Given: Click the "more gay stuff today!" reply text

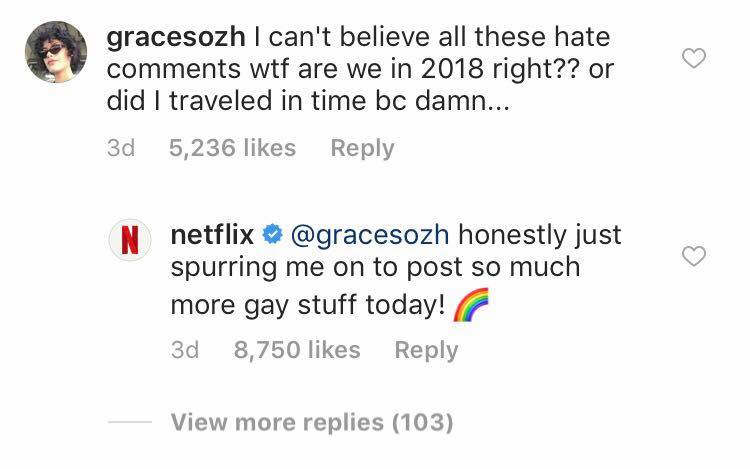Looking at the screenshot, I should pos(306,305).
